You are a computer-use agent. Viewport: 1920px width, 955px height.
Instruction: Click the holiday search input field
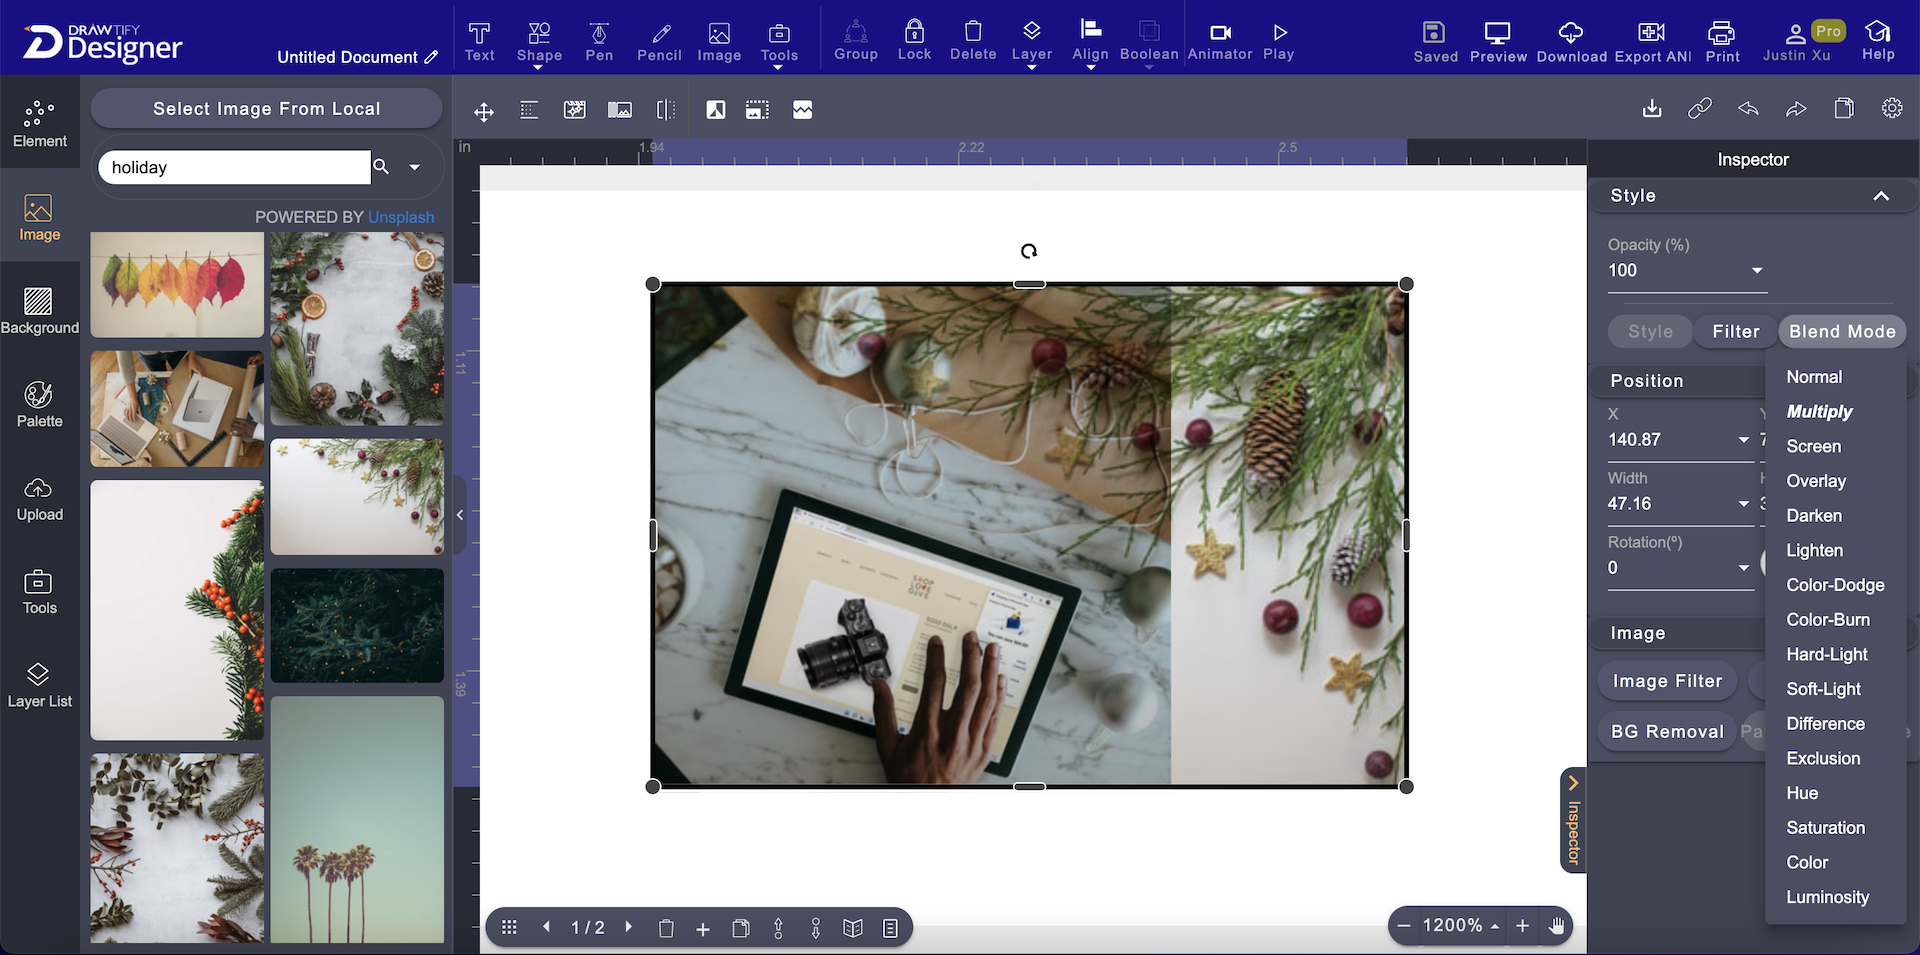pyautogui.click(x=235, y=167)
